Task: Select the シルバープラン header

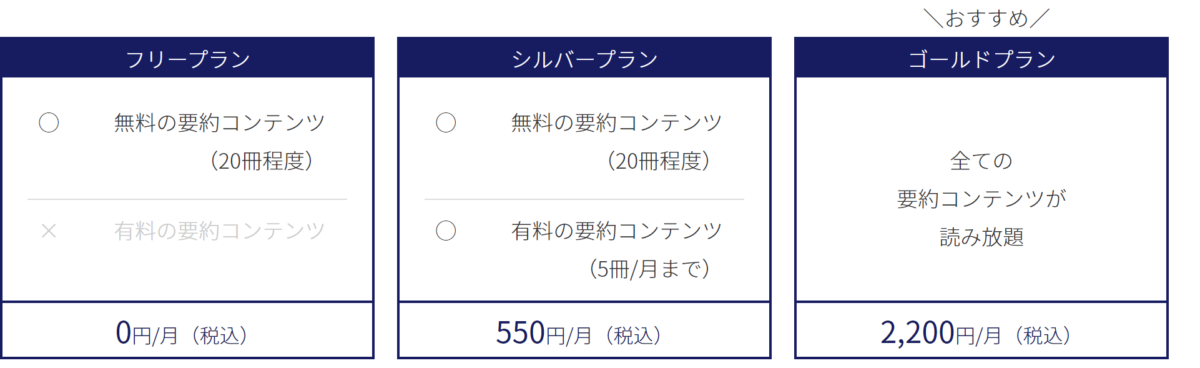Action: [584, 58]
